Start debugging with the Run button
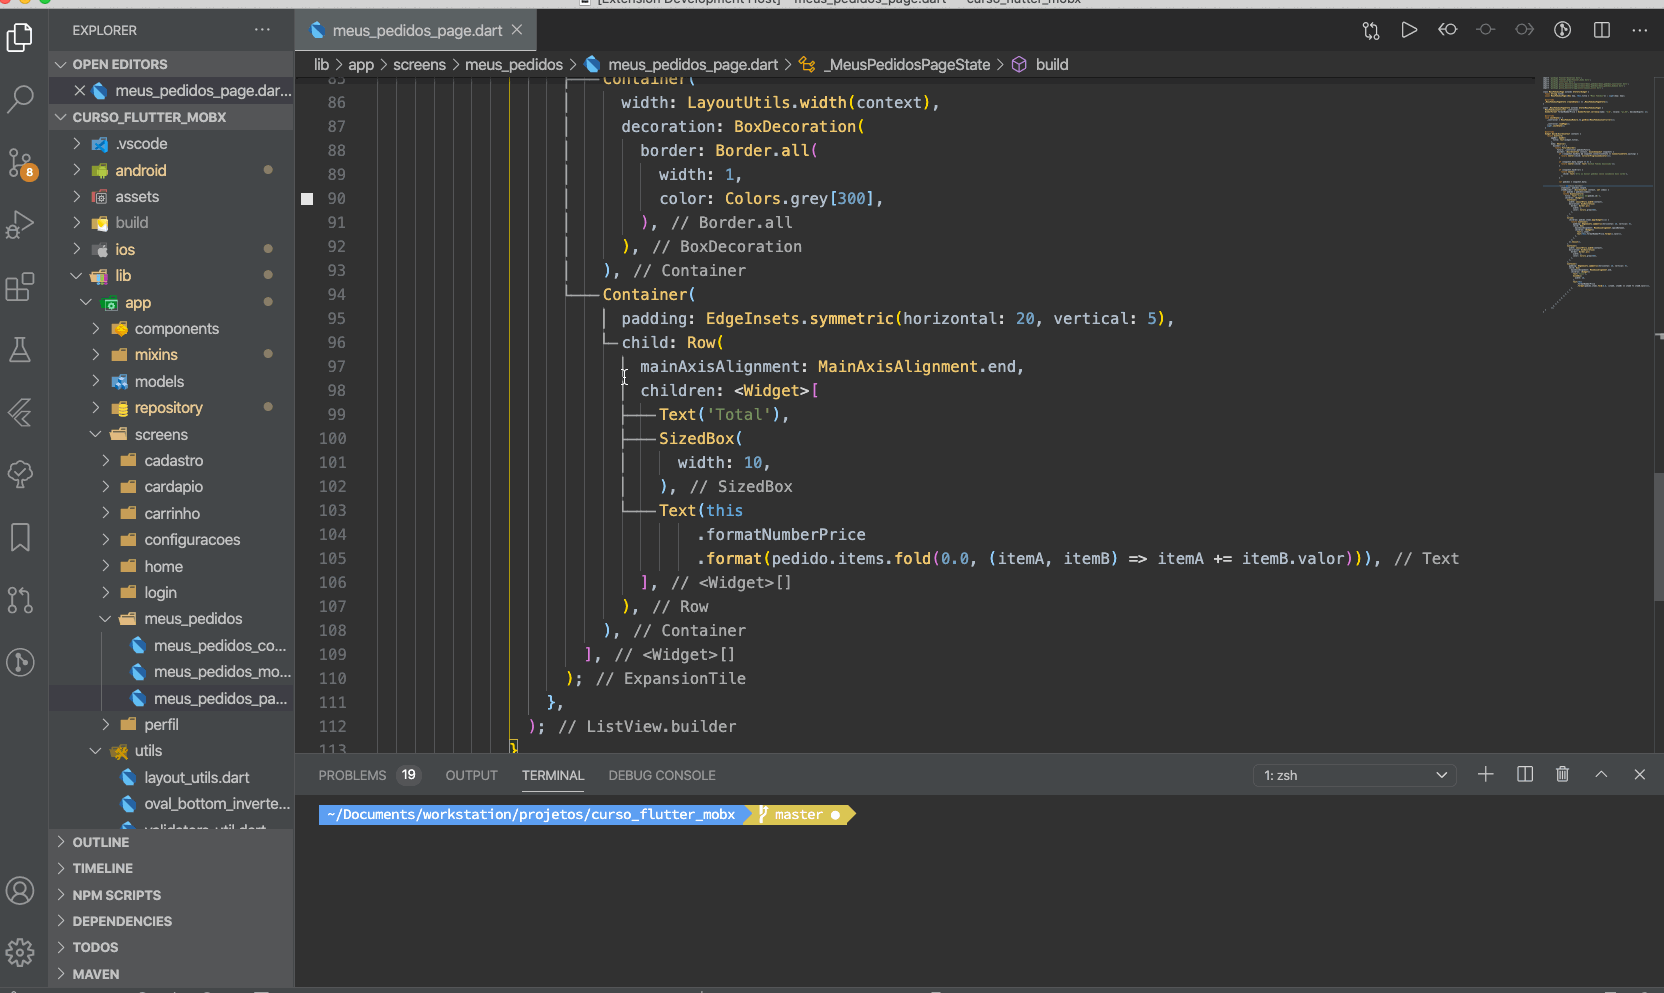The width and height of the screenshot is (1664, 993). (1409, 30)
